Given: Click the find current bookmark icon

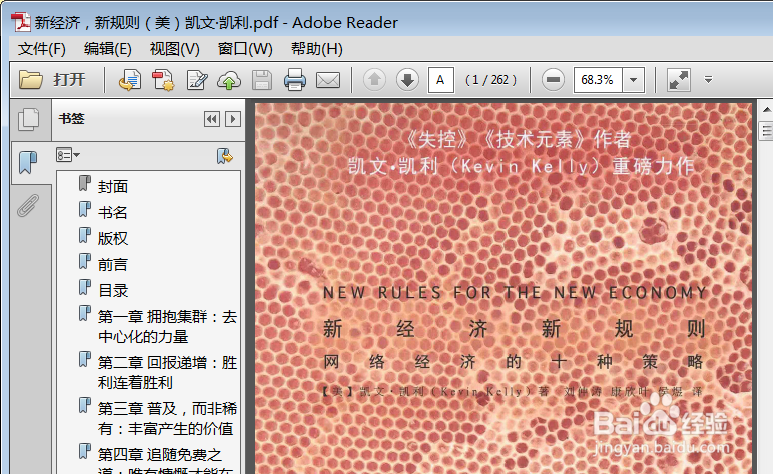Looking at the screenshot, I should point(225,156).
